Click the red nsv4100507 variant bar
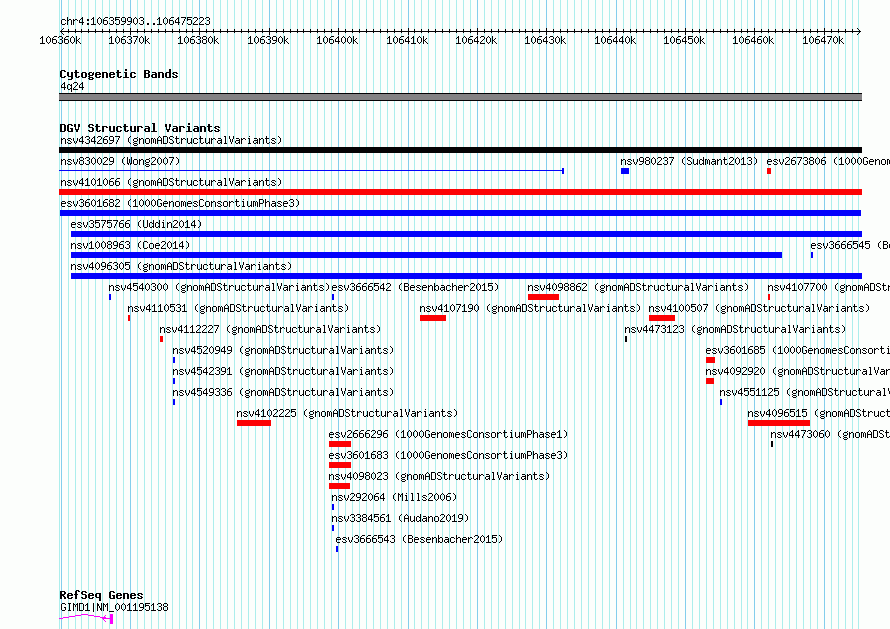Image resolution: width=890 pixels, height=629 pixels. [662, 318]
